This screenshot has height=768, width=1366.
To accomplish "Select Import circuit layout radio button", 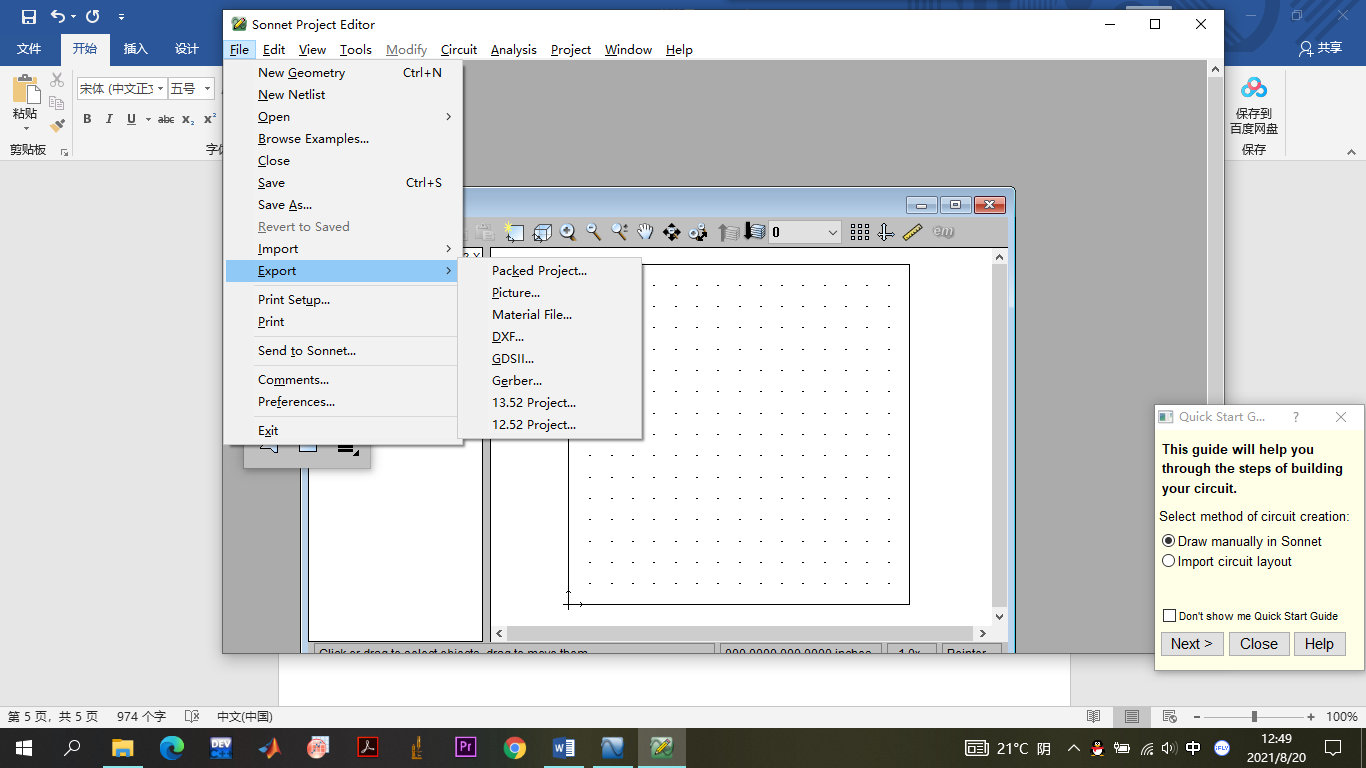I will pyautogui.click(x=1168, y=561).
